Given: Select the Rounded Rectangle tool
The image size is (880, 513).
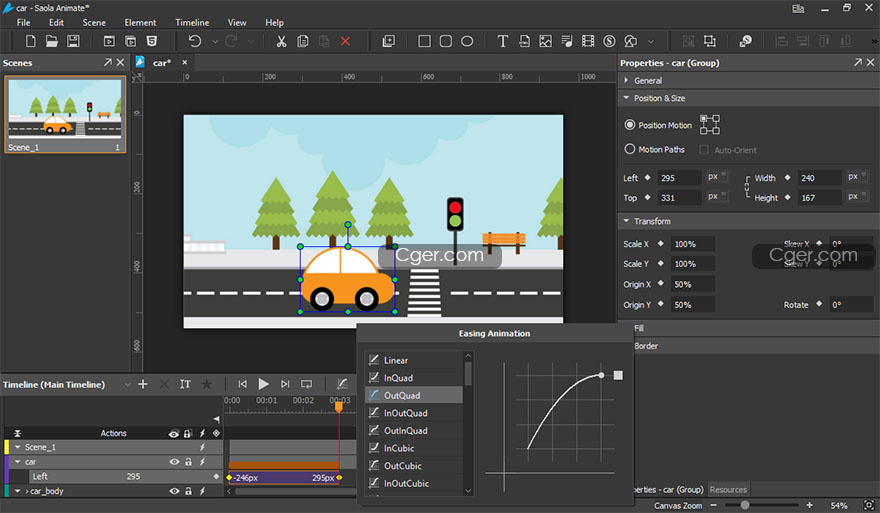Looking at the screenshot, I should tap(446, 41).
